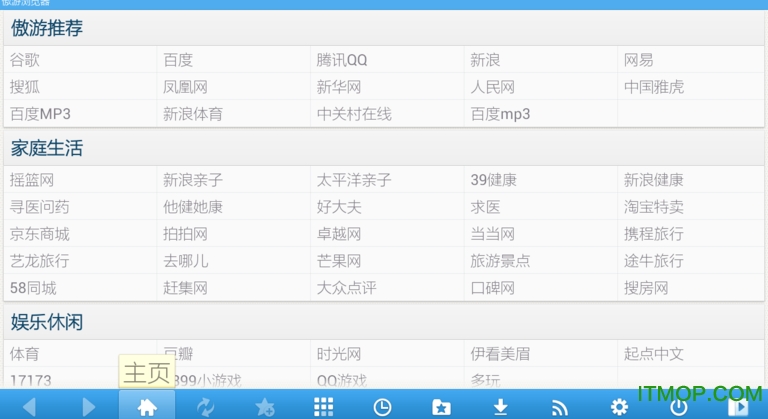Tap the home icon in bottom toolbar
The width and height of the screenshot is (768, 419).
[147, 406]
